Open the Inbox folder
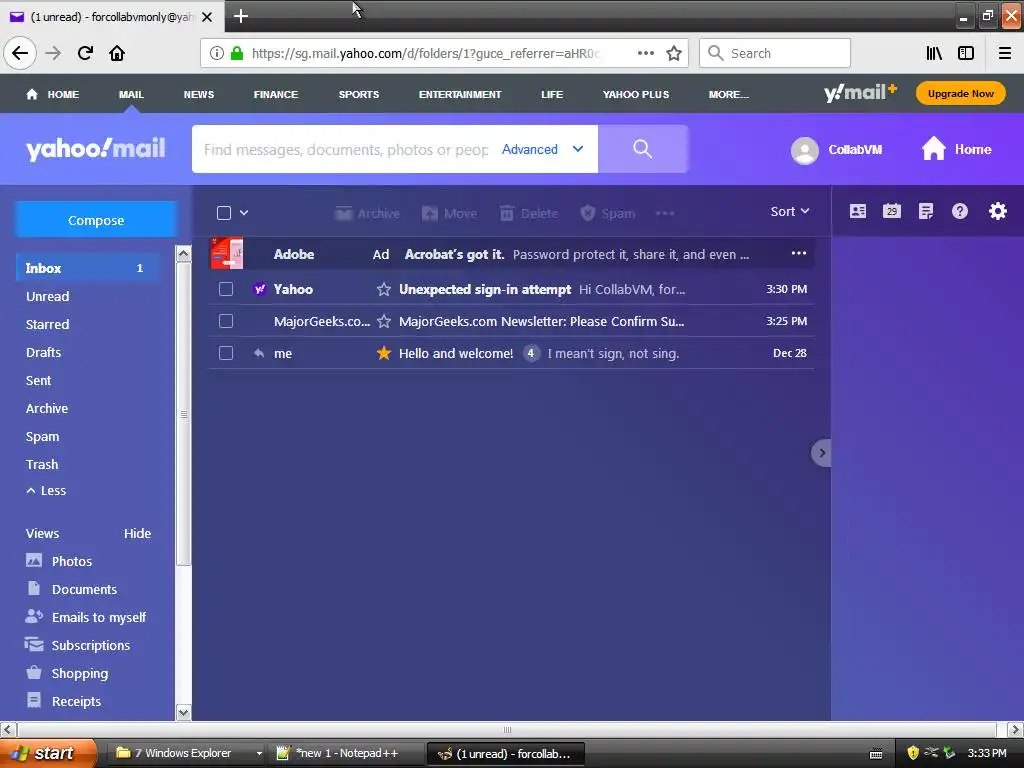This screenshot has width=1024, height=768. [87, 268]
